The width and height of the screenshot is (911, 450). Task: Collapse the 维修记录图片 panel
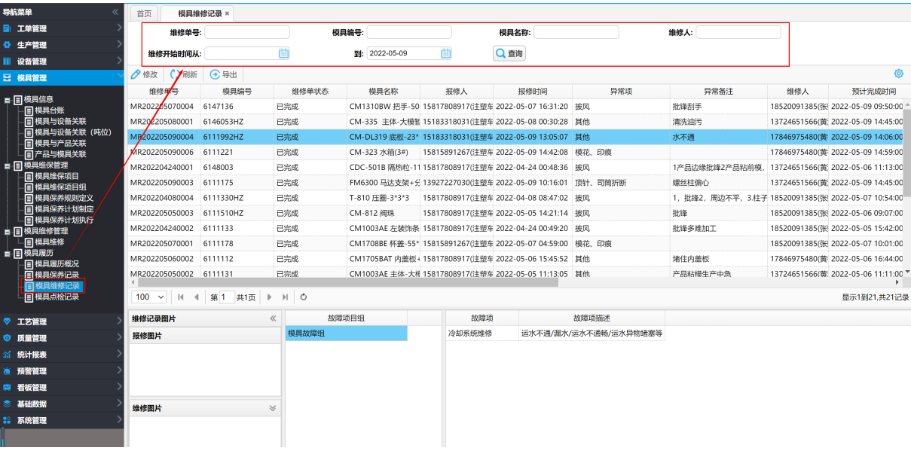click(x=273, y=318)
